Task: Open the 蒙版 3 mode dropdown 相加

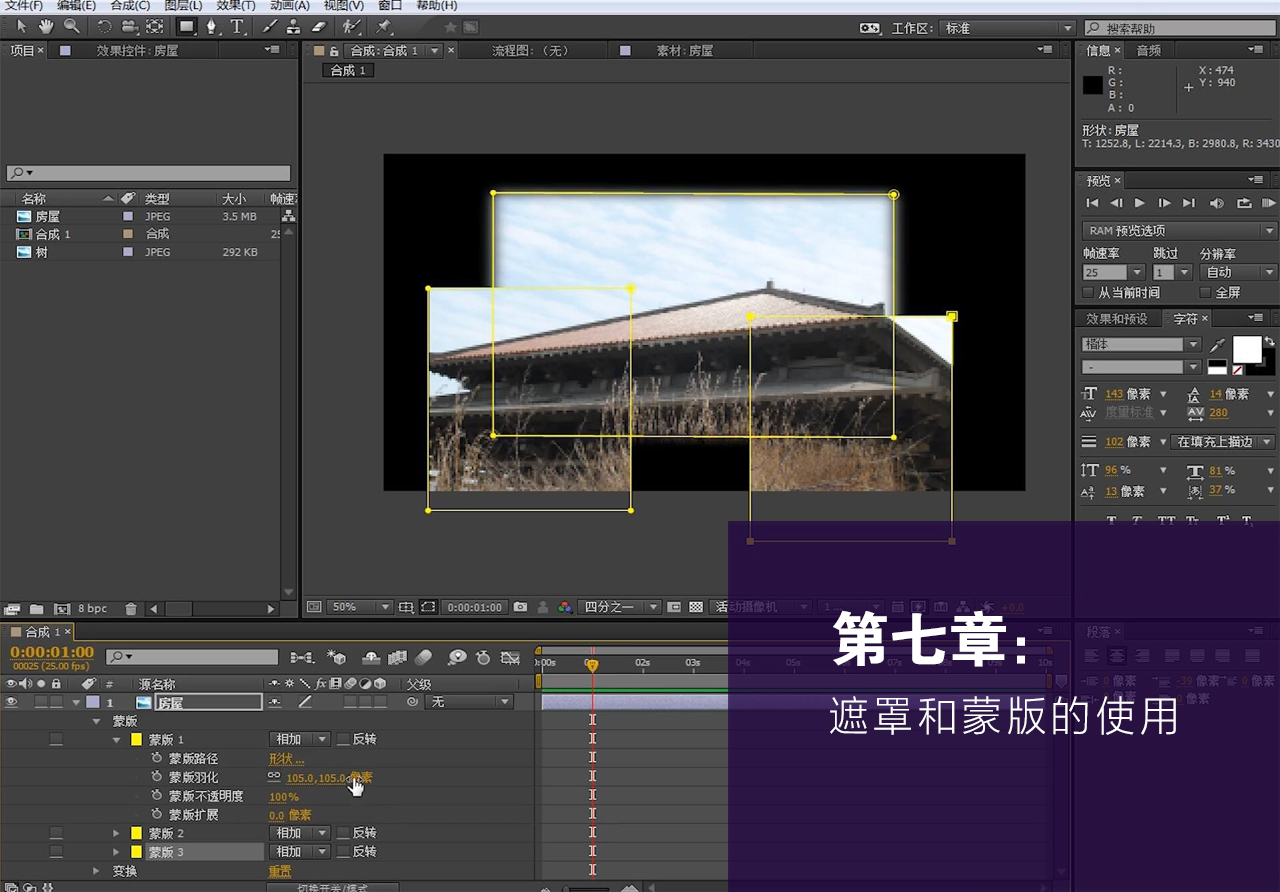Action: point(299,852)
